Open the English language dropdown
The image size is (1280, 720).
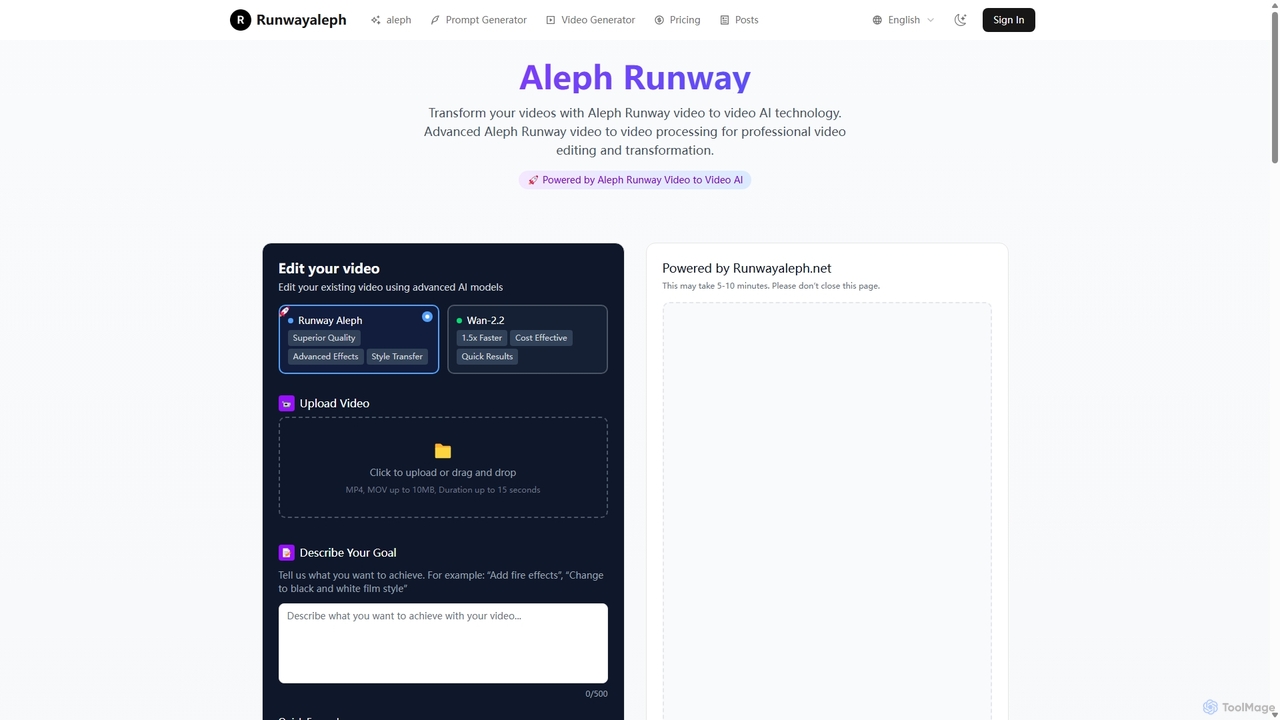[x=903, y=20]
